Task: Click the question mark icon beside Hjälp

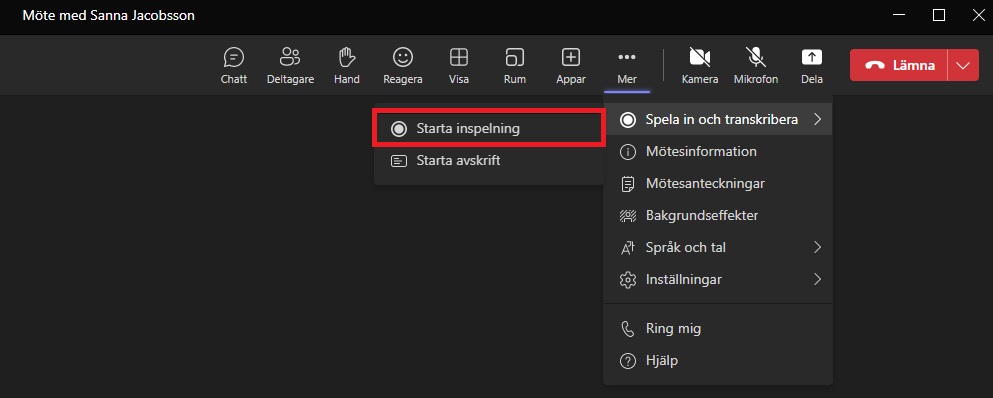Action: (627, 361)
